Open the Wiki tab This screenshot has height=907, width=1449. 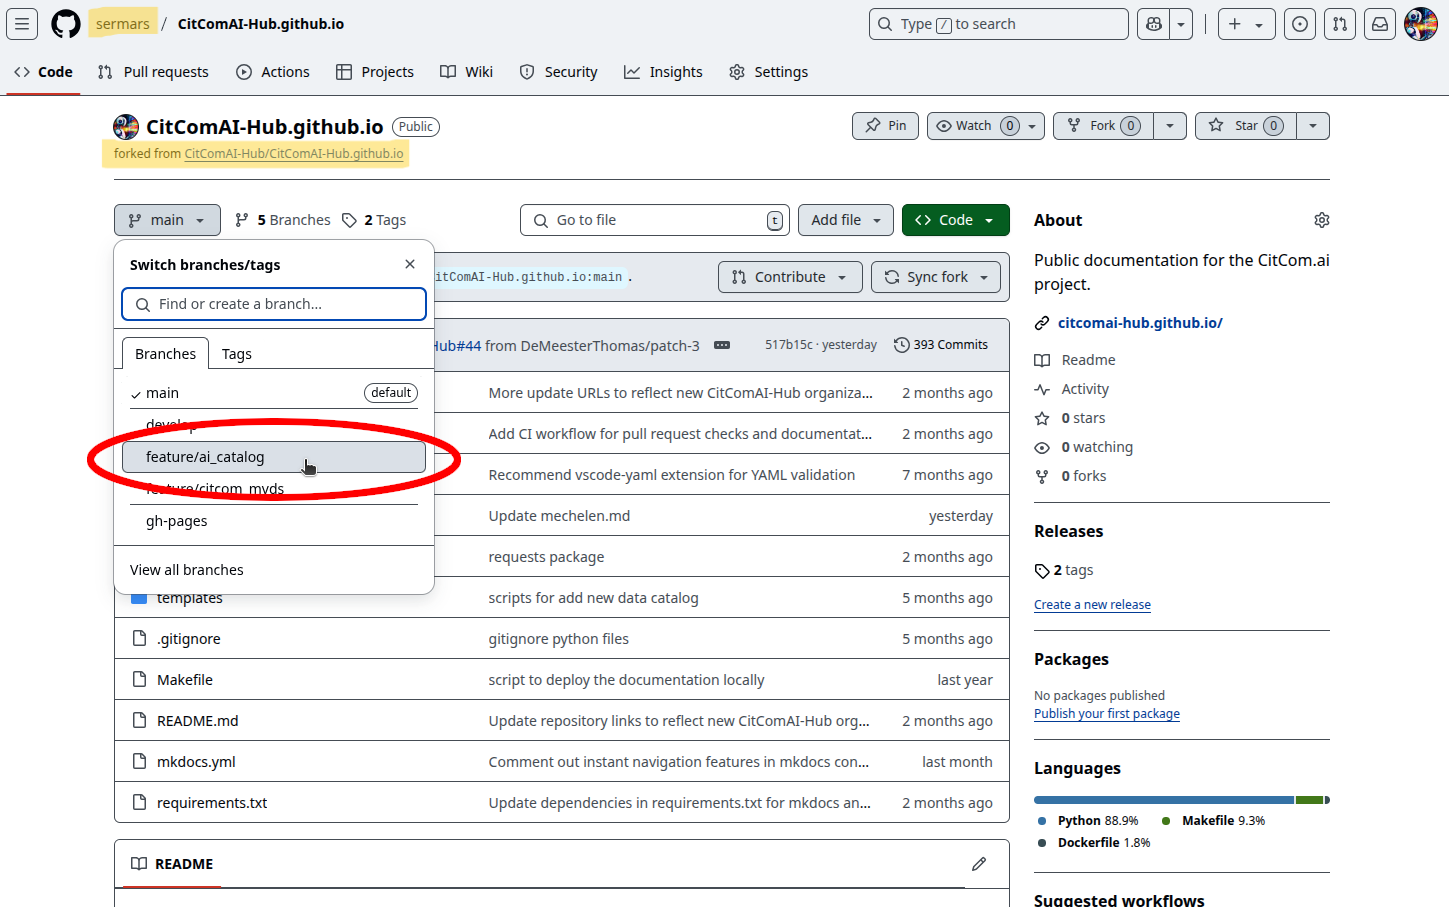click(467, 72)
